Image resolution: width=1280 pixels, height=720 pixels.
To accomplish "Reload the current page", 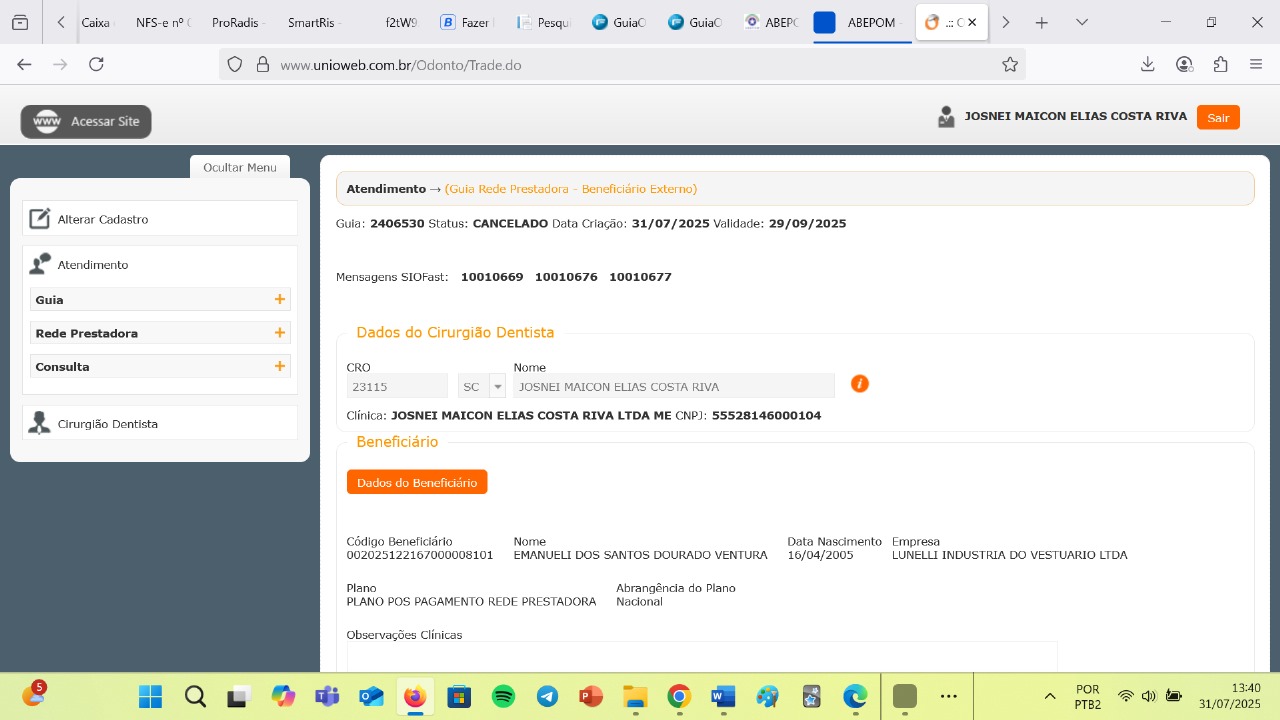I will pyautogui.click(x=96, y=64).
